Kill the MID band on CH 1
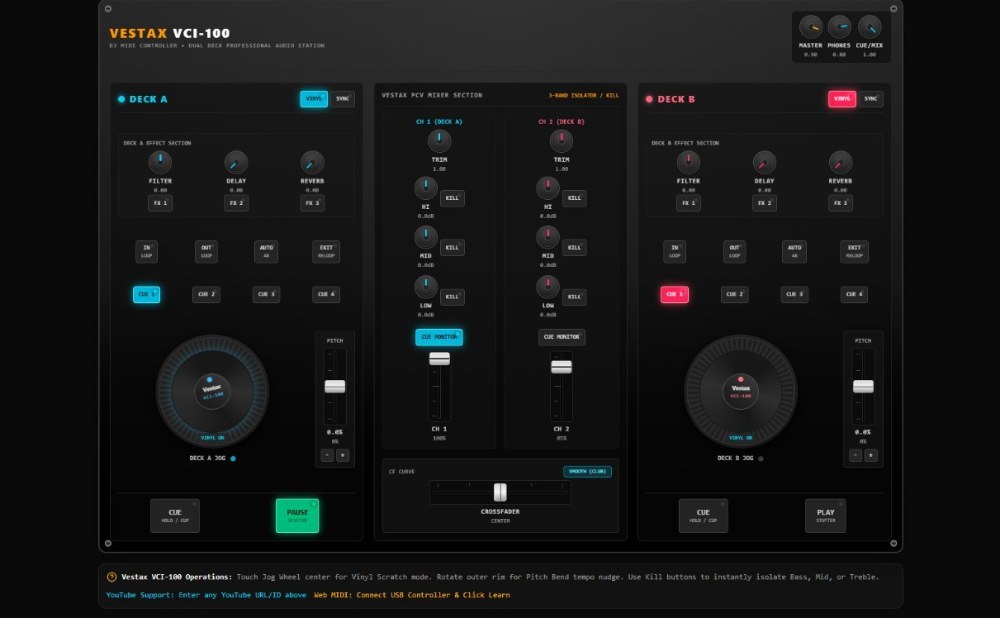The image size is (1000, 618). (452, 247)
